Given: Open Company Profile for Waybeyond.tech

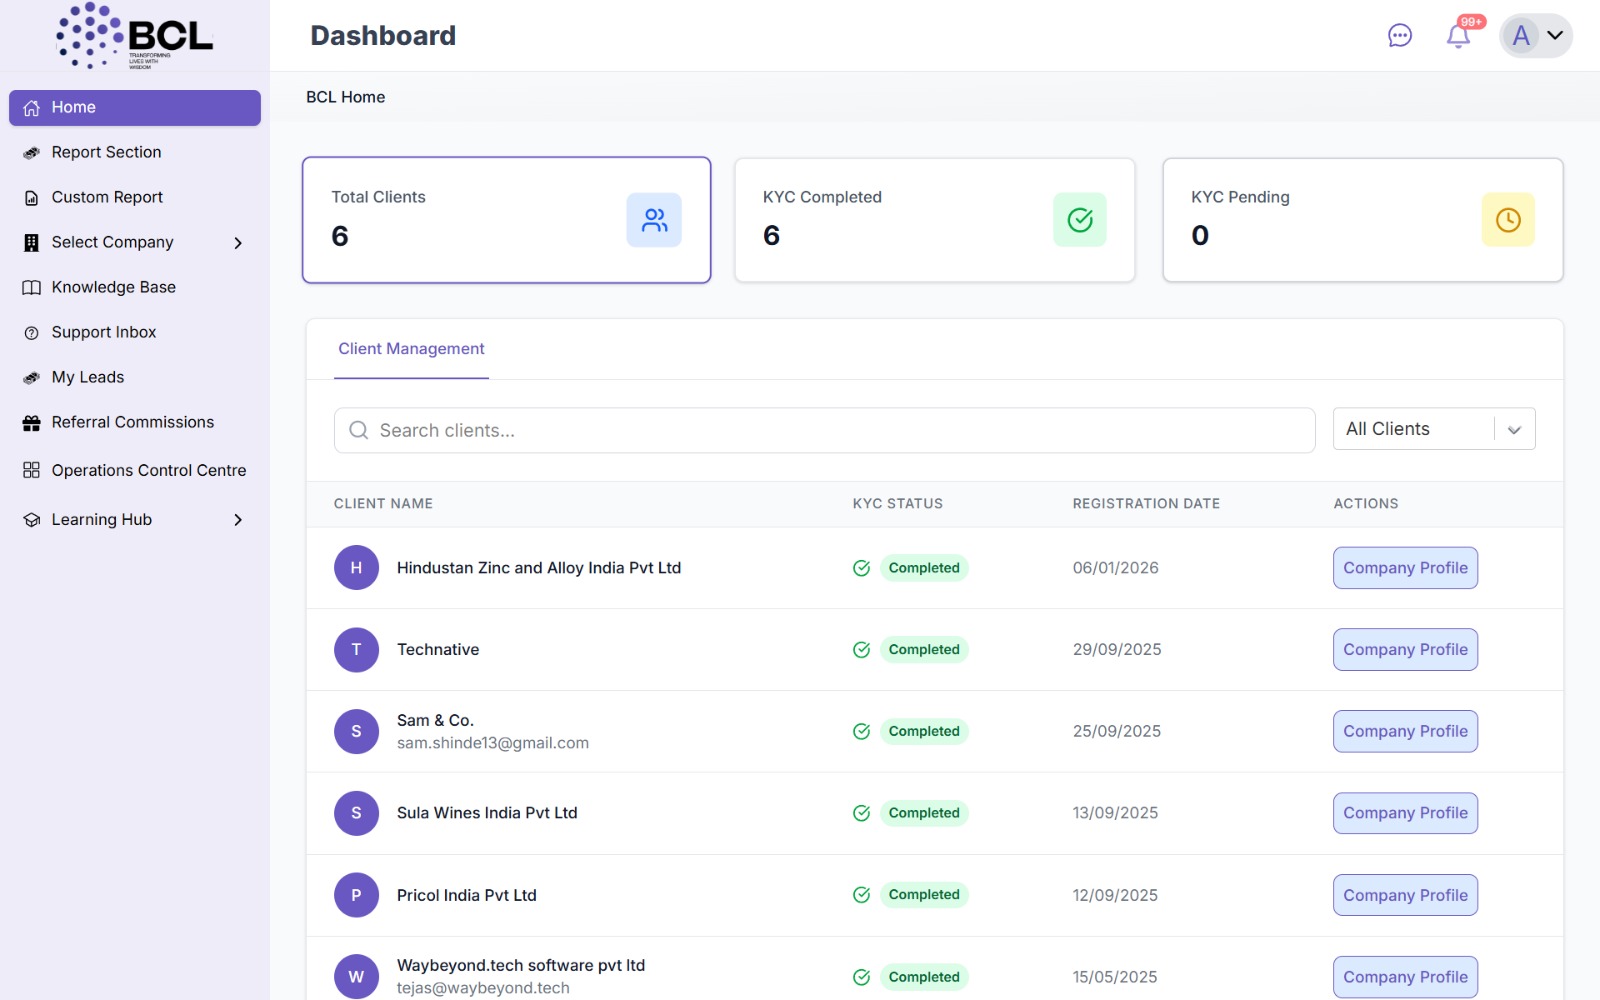Looking at the screenshot, I should [x=1405, y=977].
